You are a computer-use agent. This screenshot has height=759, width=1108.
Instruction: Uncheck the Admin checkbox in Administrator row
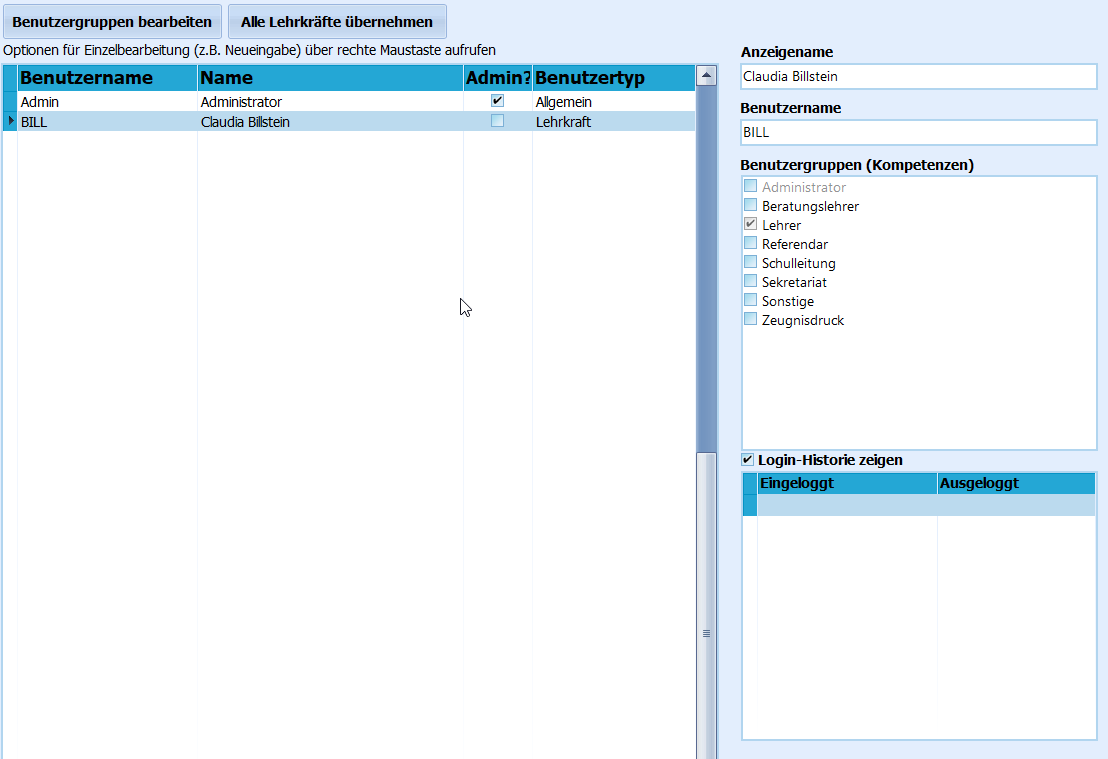click(x=497, y=101)
